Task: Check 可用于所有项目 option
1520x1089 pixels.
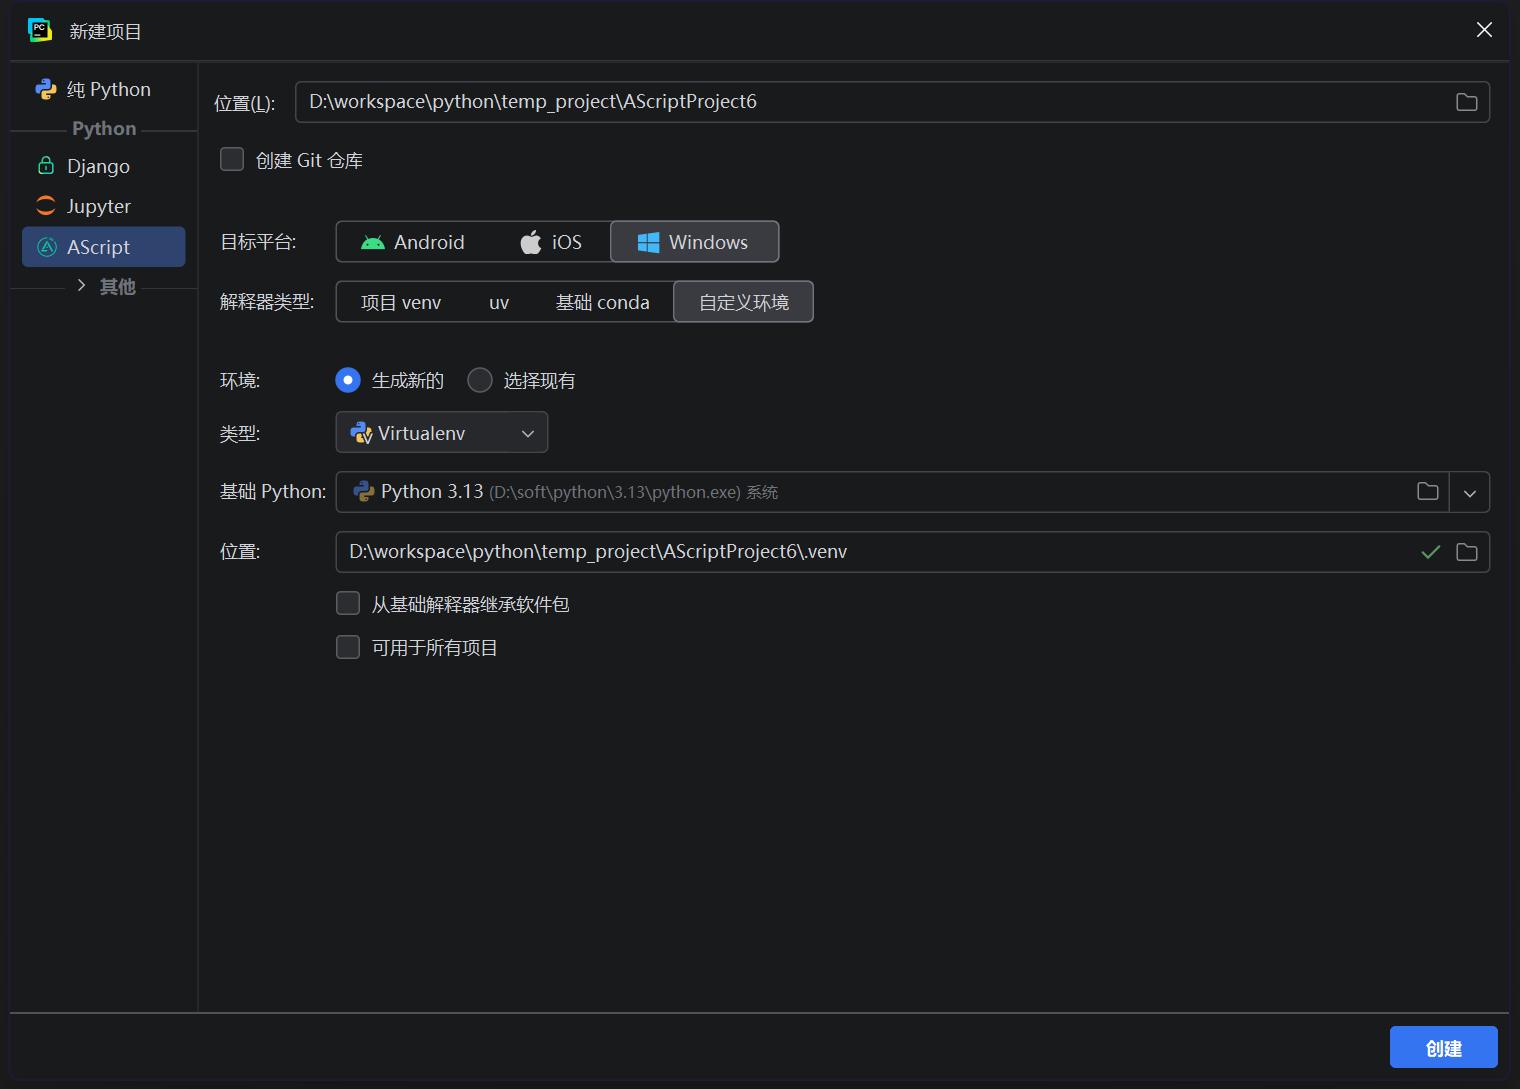Action: [x=348, y=648]
